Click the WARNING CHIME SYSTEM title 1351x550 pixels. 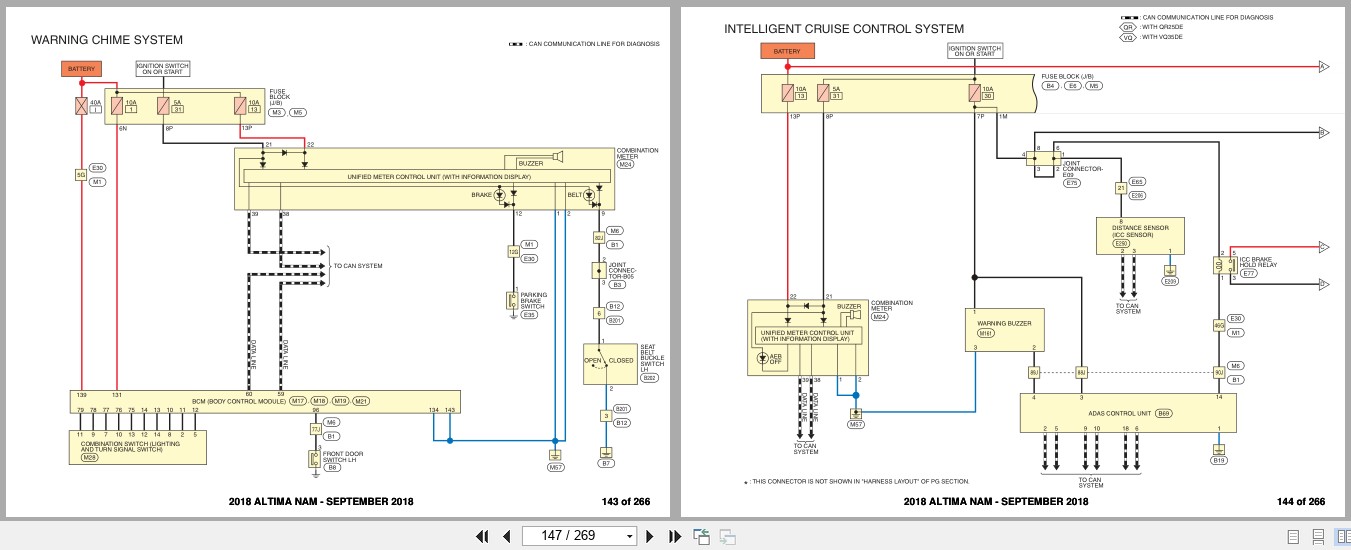[x=107, y=40]
